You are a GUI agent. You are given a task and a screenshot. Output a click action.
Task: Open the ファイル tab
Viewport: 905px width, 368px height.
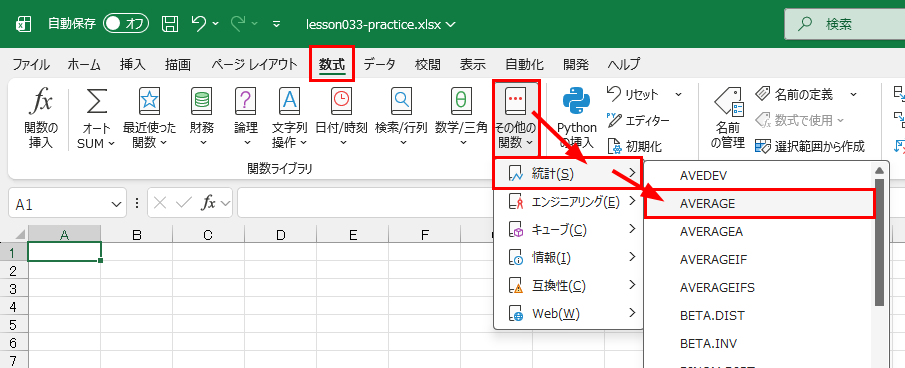31,64
